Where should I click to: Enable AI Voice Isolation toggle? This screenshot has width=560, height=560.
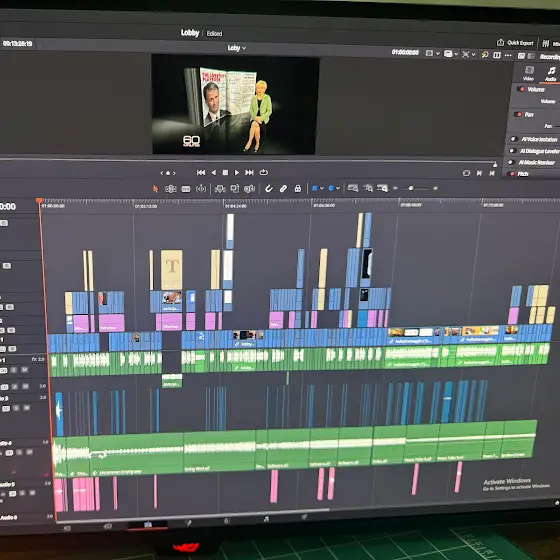tap(514, 139)
